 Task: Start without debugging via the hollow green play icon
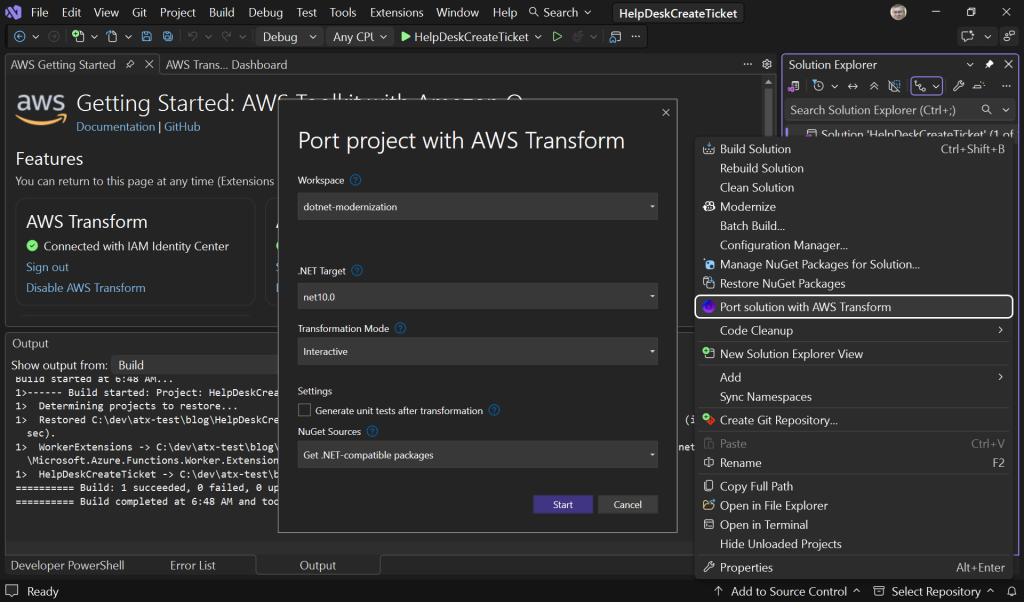pos(557,37)
